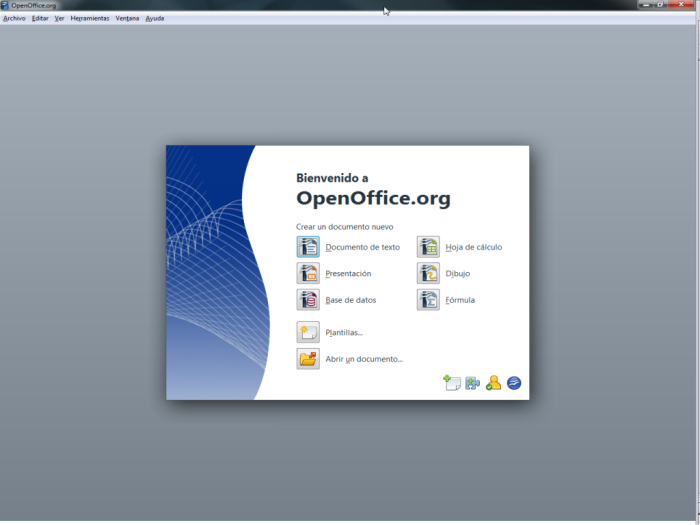The width and height of the screenshot is (700, 525).
Task: Open the Ver menu
Action: click(59, 18)
